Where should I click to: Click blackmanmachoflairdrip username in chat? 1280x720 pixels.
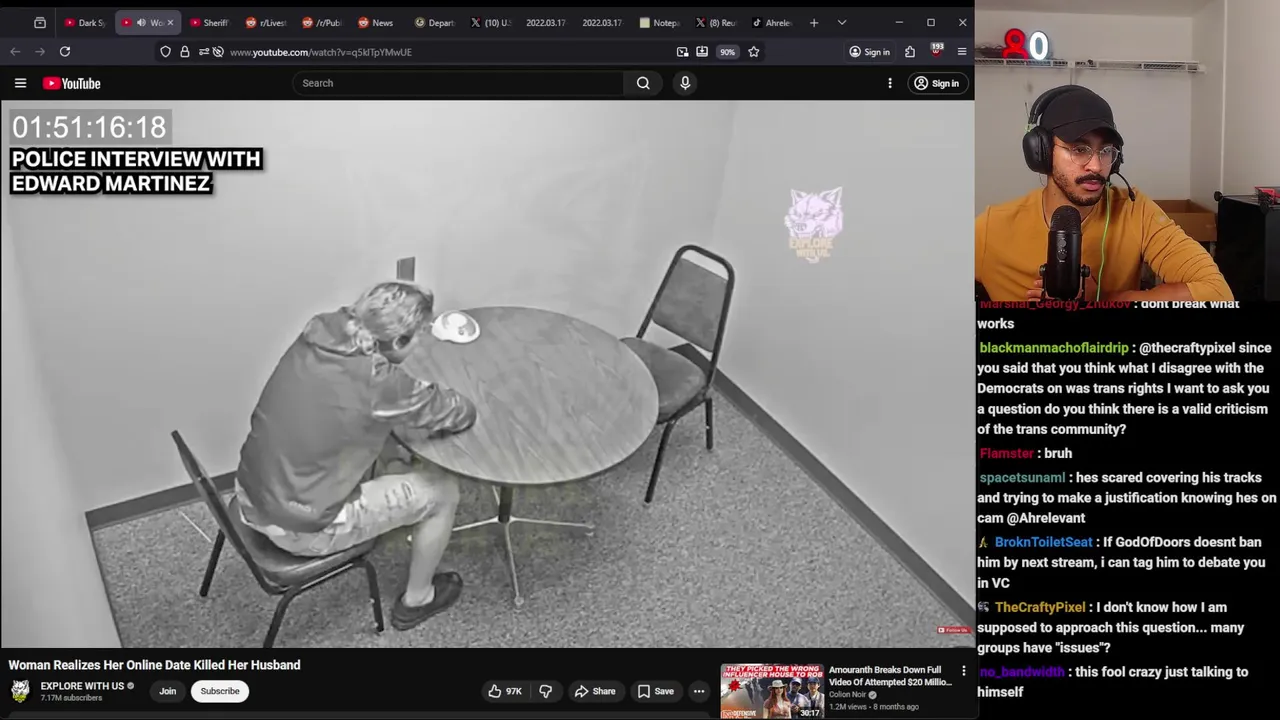click(1053, 348)
